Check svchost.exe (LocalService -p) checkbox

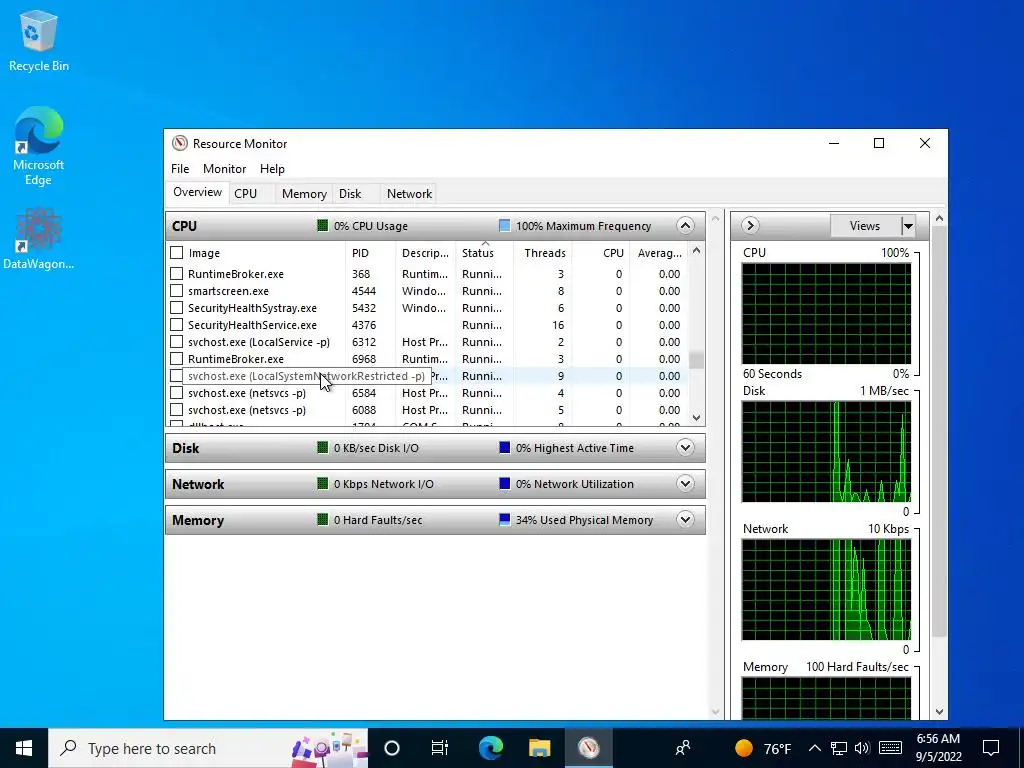coord(176,342)
